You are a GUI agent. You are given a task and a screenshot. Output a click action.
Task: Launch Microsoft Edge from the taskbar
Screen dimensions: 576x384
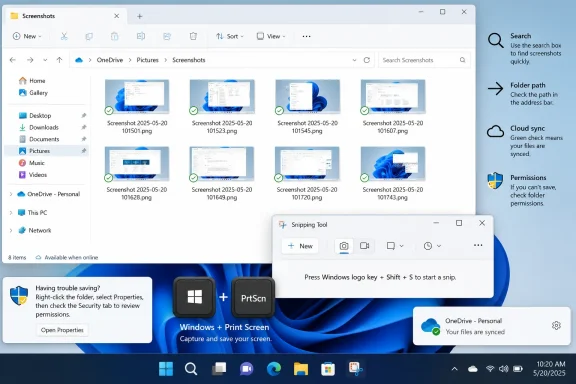(274, 369)
